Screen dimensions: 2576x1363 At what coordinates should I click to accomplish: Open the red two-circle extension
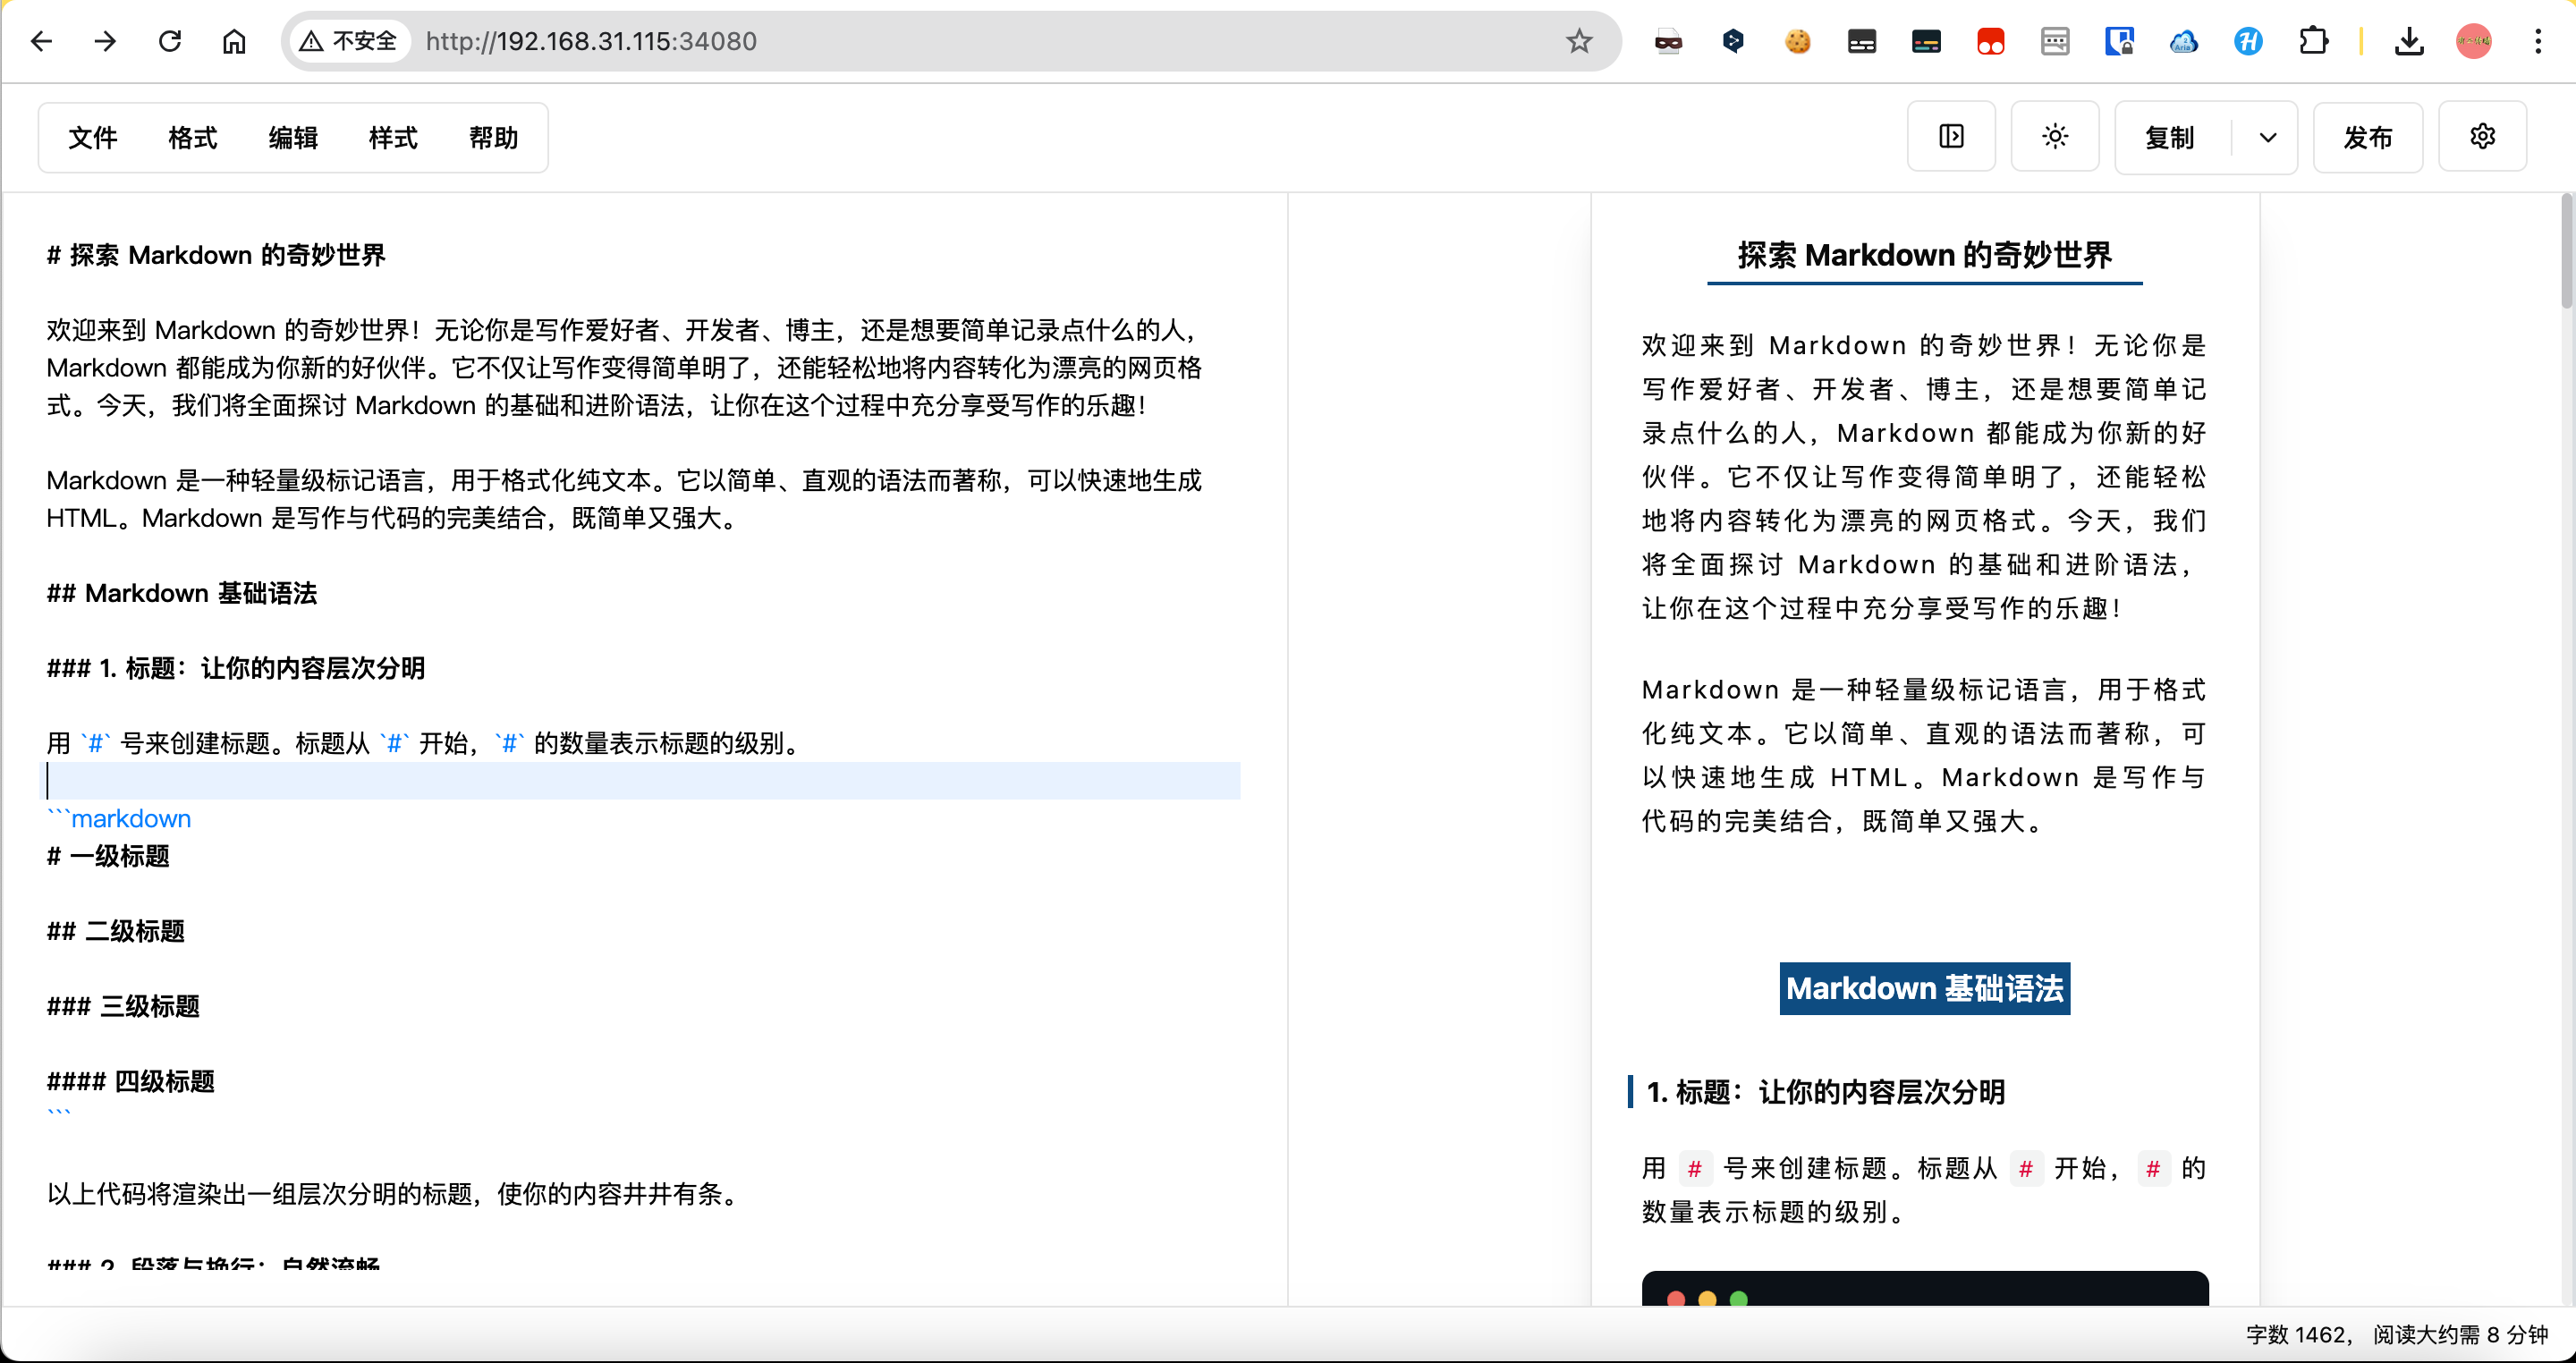[1991, 41]
